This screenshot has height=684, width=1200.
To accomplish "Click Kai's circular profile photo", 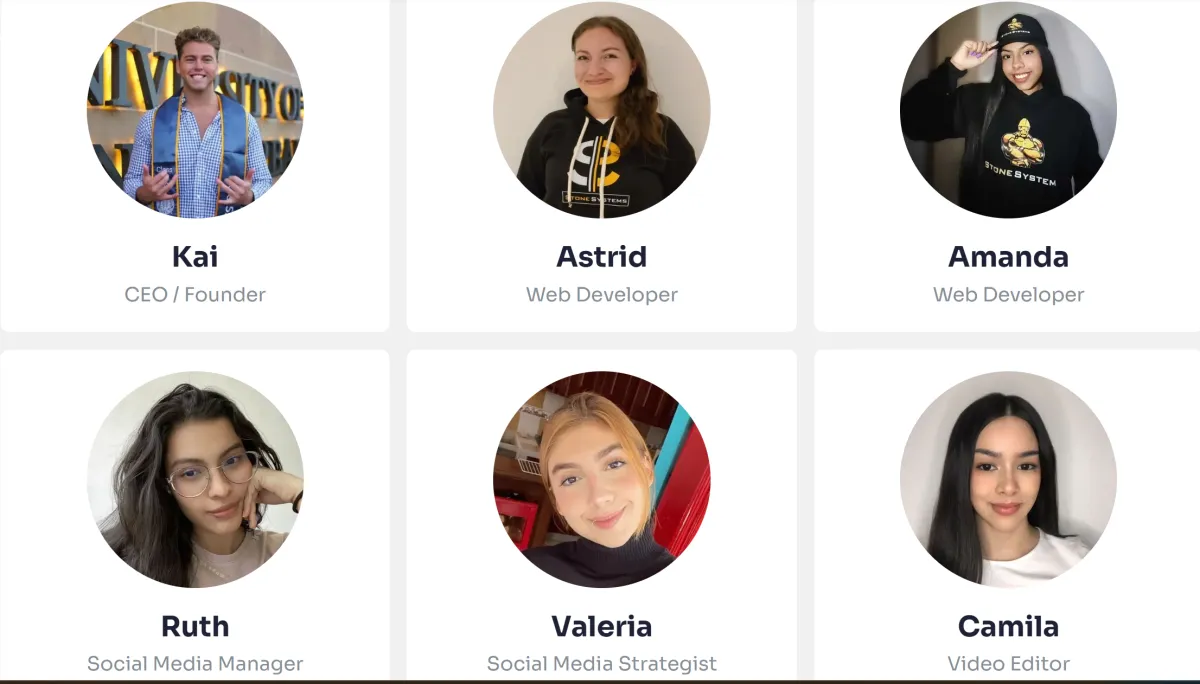I will coord(195,110).
